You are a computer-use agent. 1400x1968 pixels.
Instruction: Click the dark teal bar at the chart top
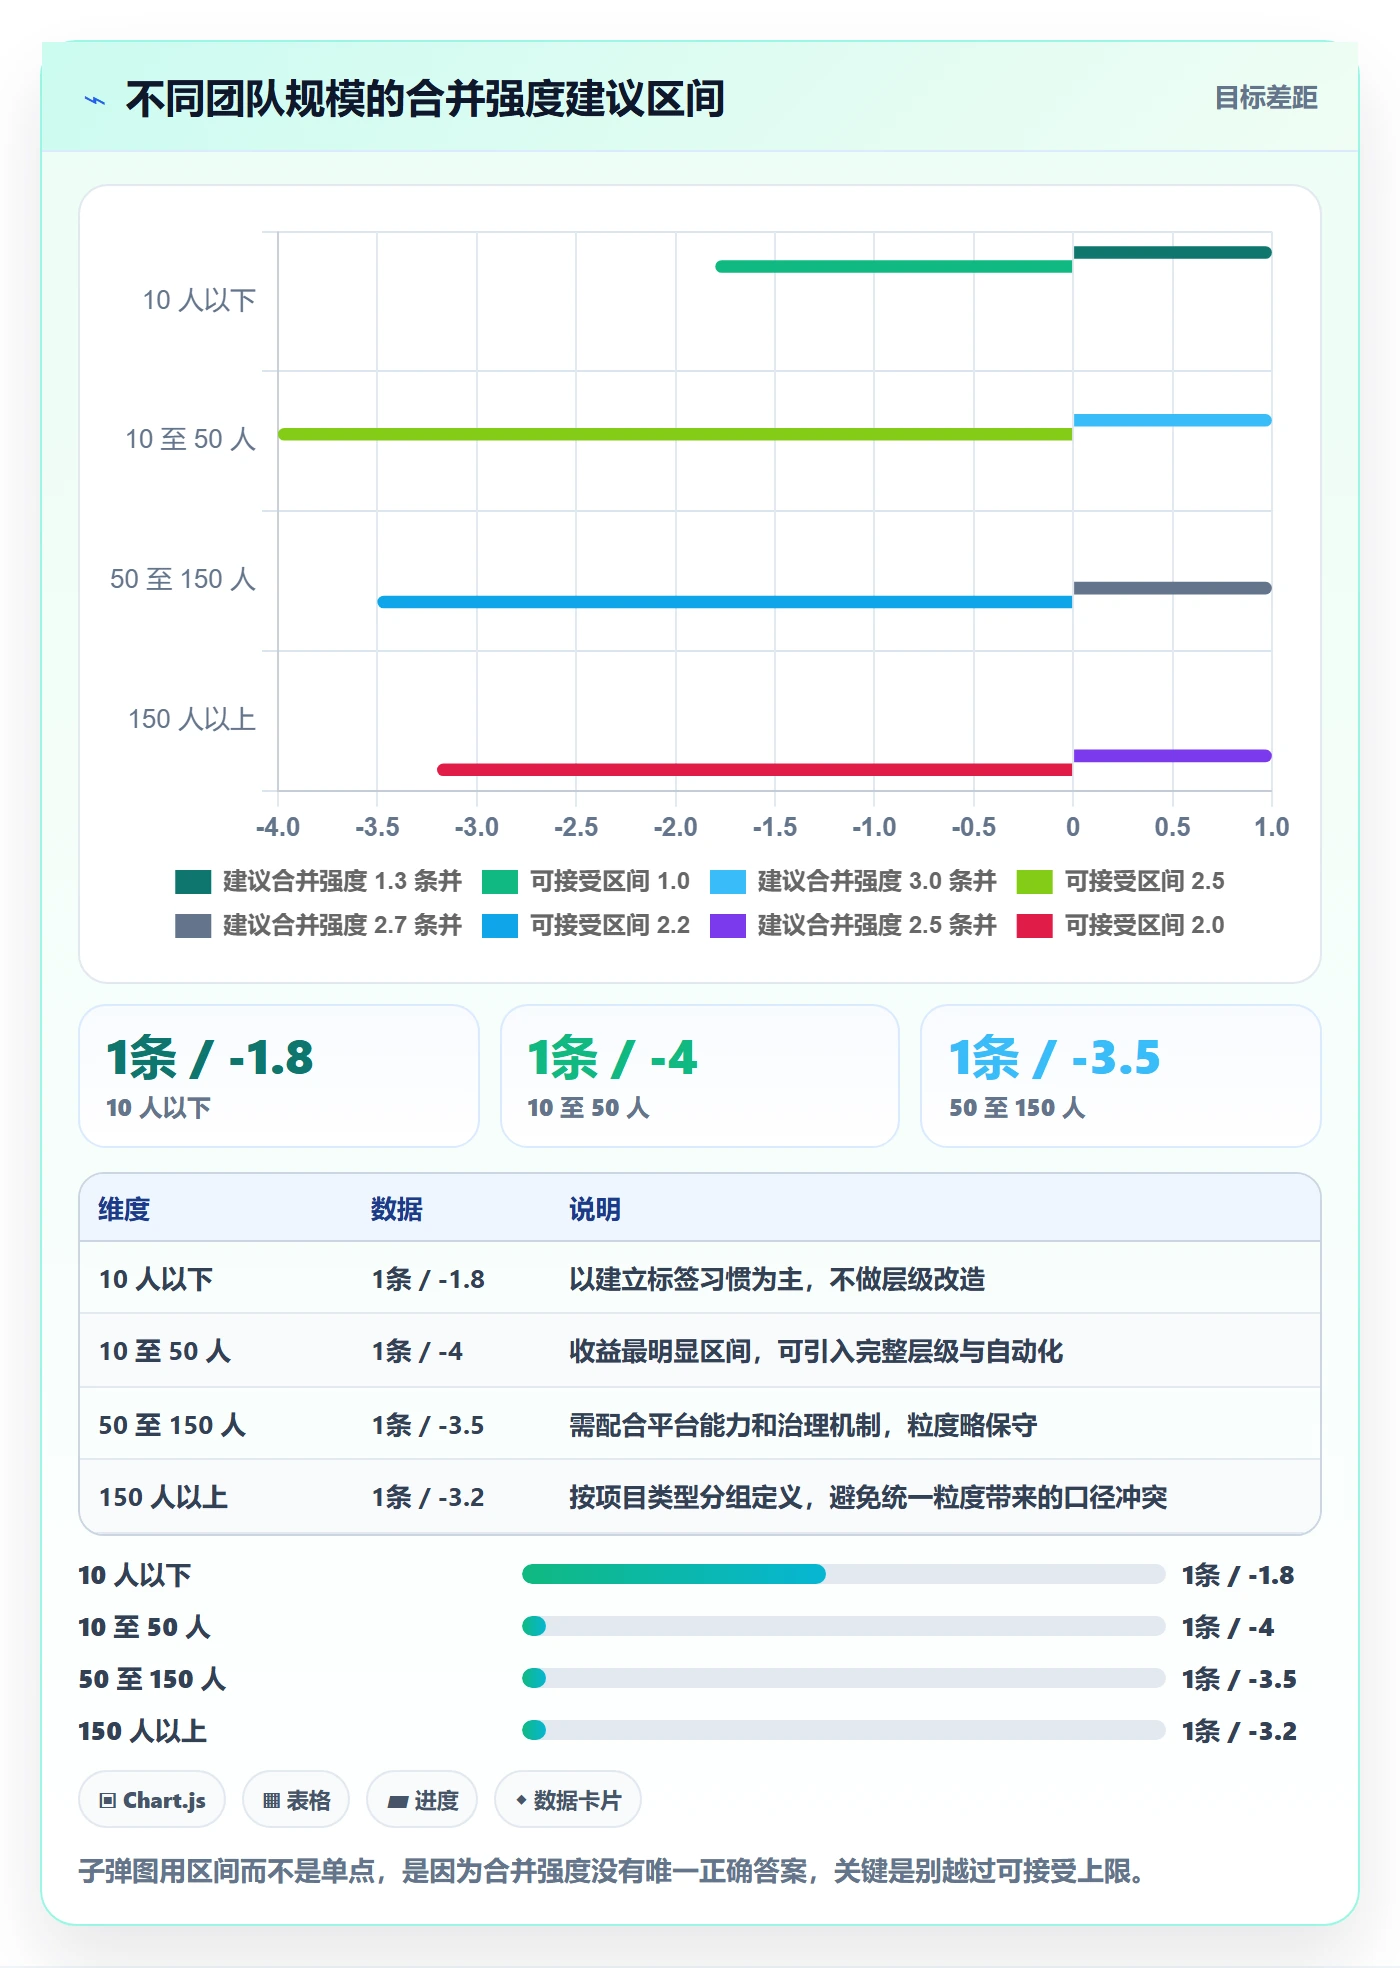(1172, 253)
